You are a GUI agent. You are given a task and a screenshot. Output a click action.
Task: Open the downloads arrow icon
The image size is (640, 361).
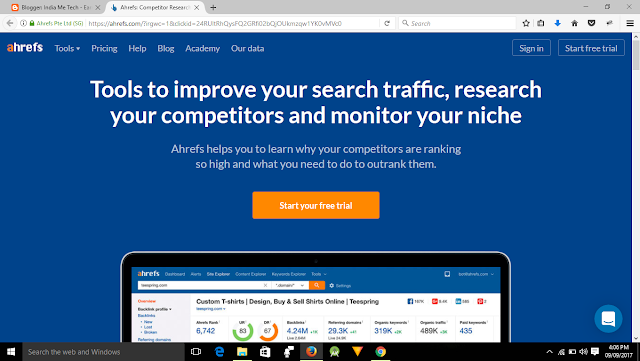tap(558, 23)
